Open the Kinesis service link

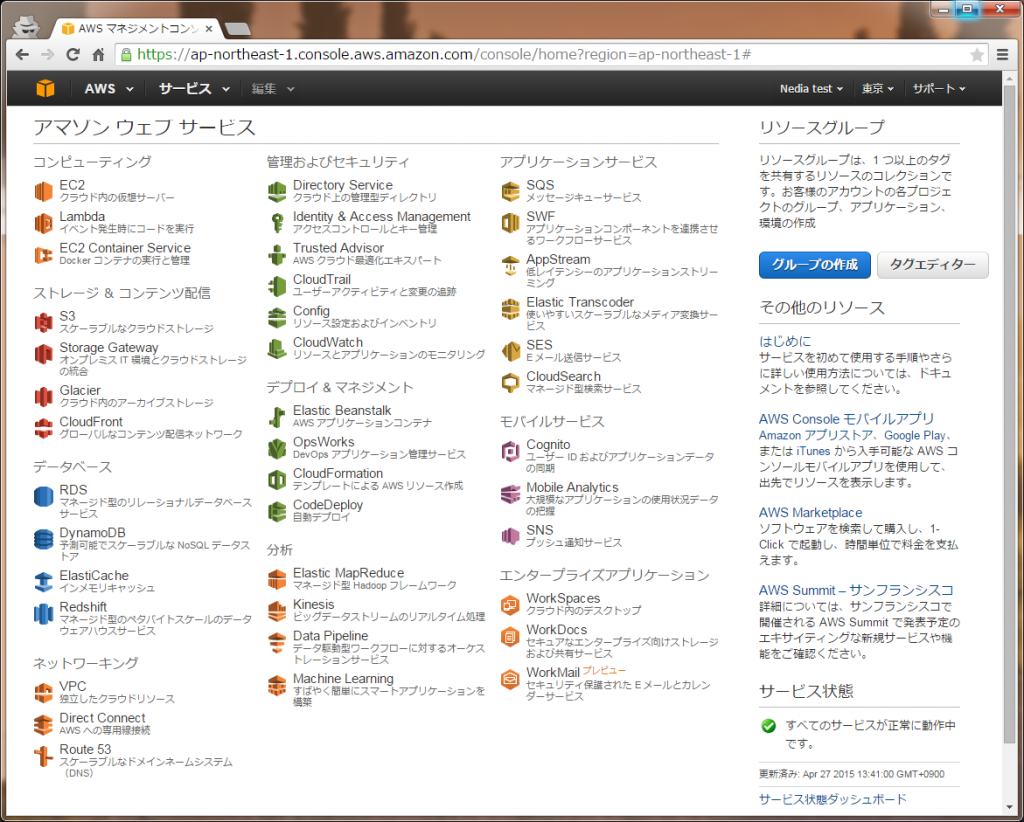pyautogui.click(x=313, y=605)
